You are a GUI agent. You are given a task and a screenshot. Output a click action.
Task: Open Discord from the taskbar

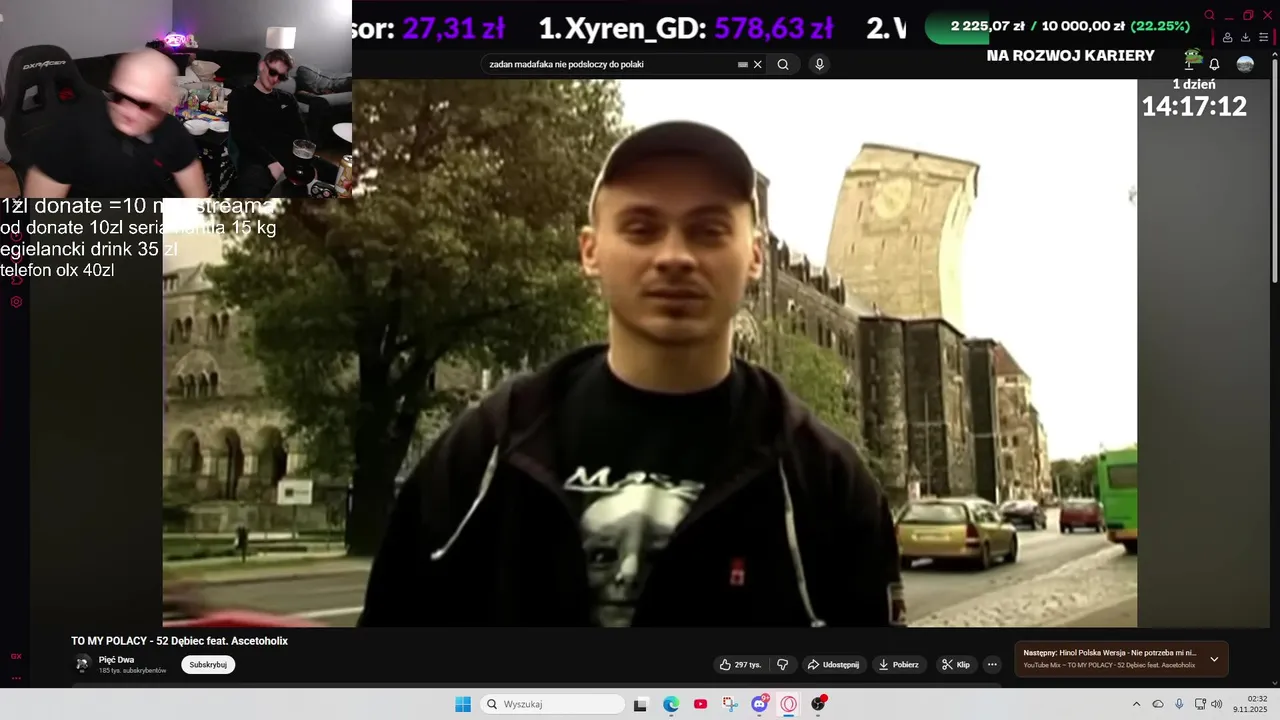[x=760, y=704]
